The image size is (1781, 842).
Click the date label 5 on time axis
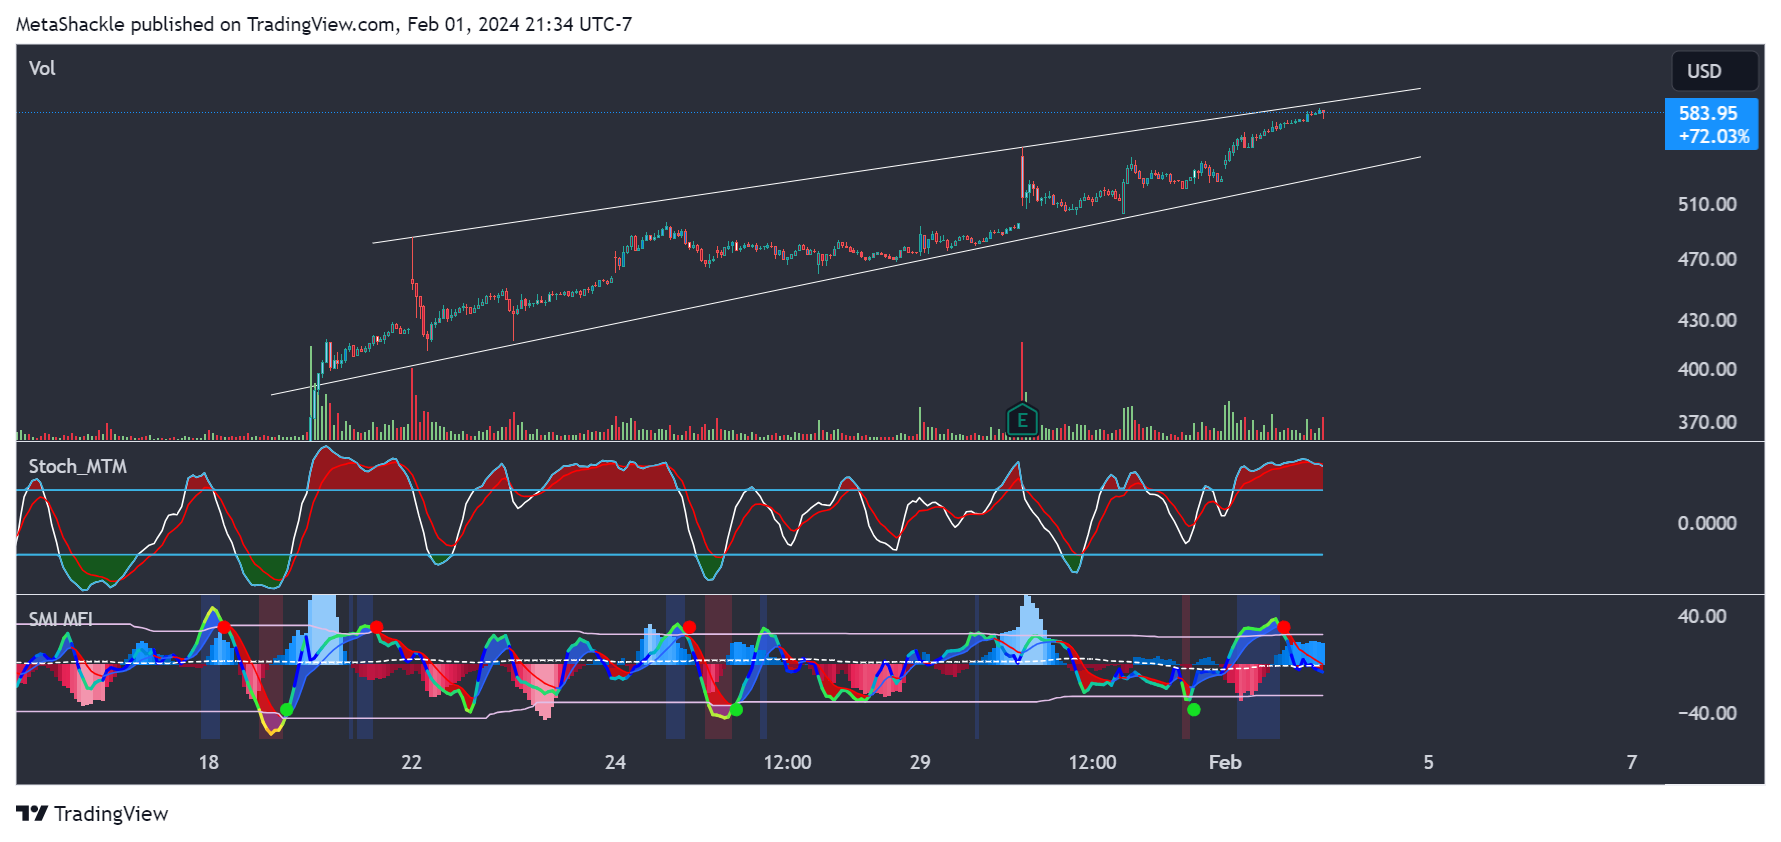[1428, 762]
